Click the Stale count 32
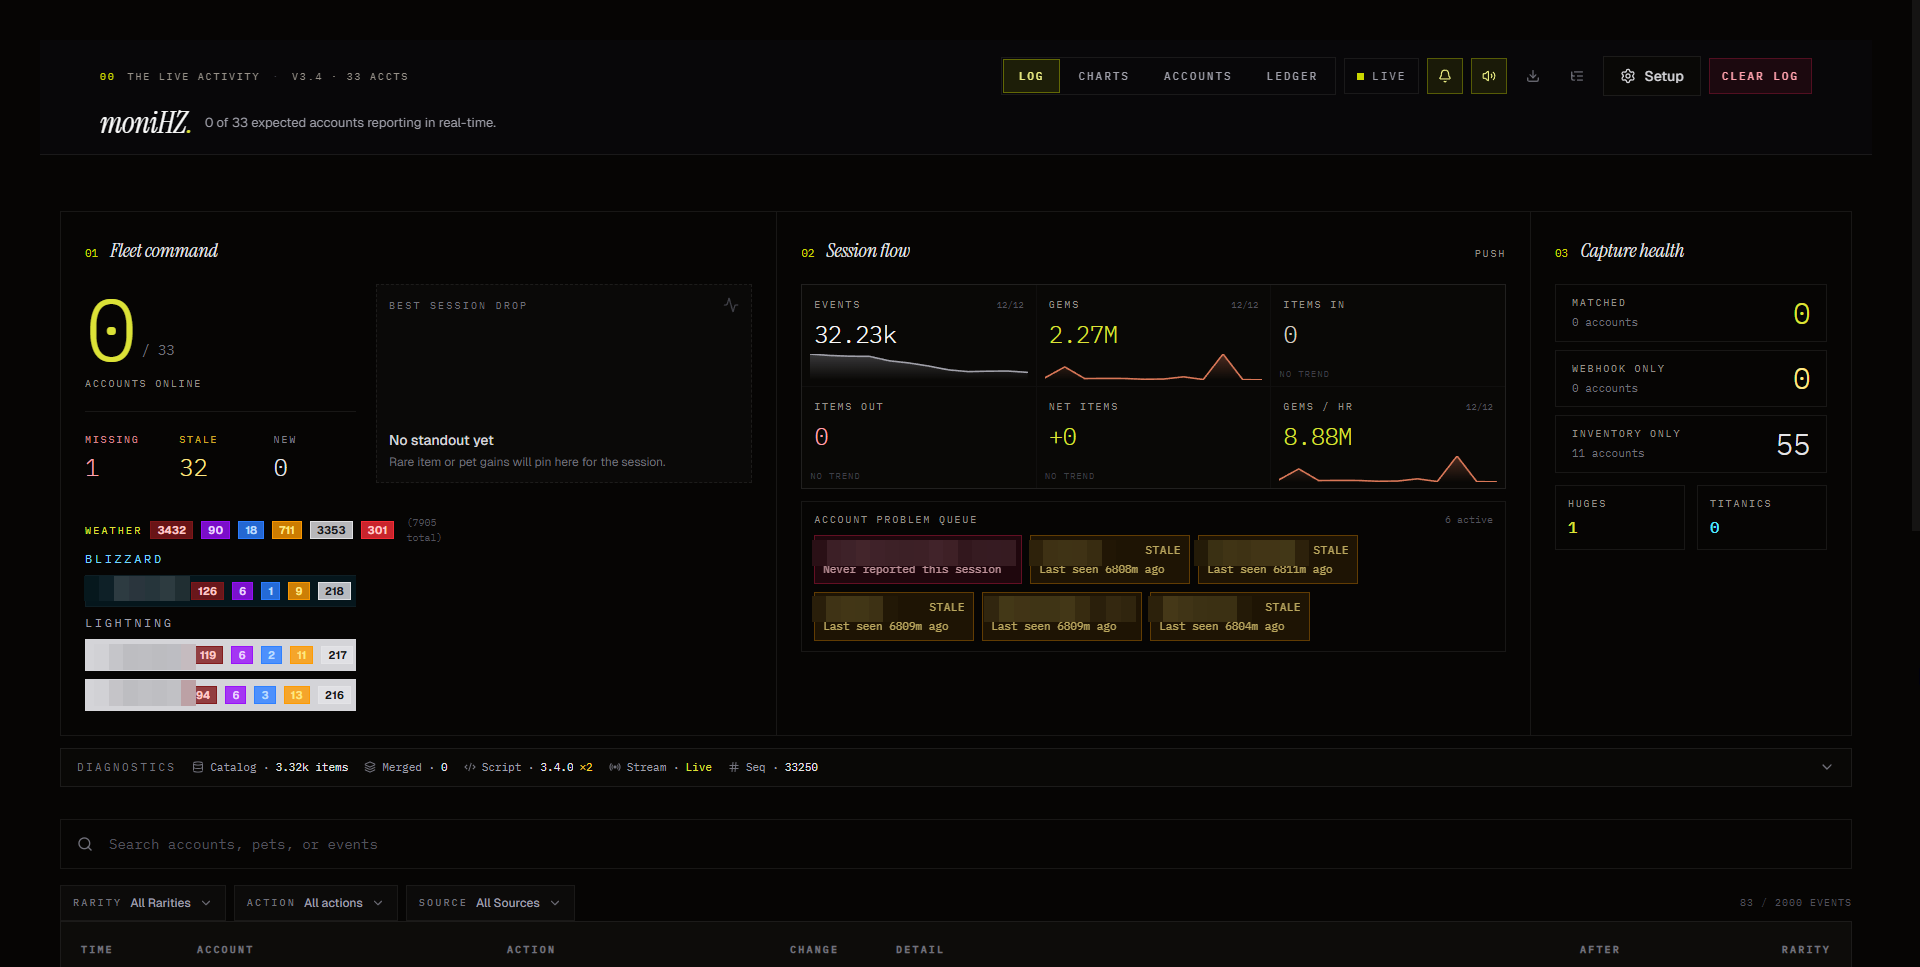Image resolution: width=1920 pixels, height=967 pixels. coord(193,468)
